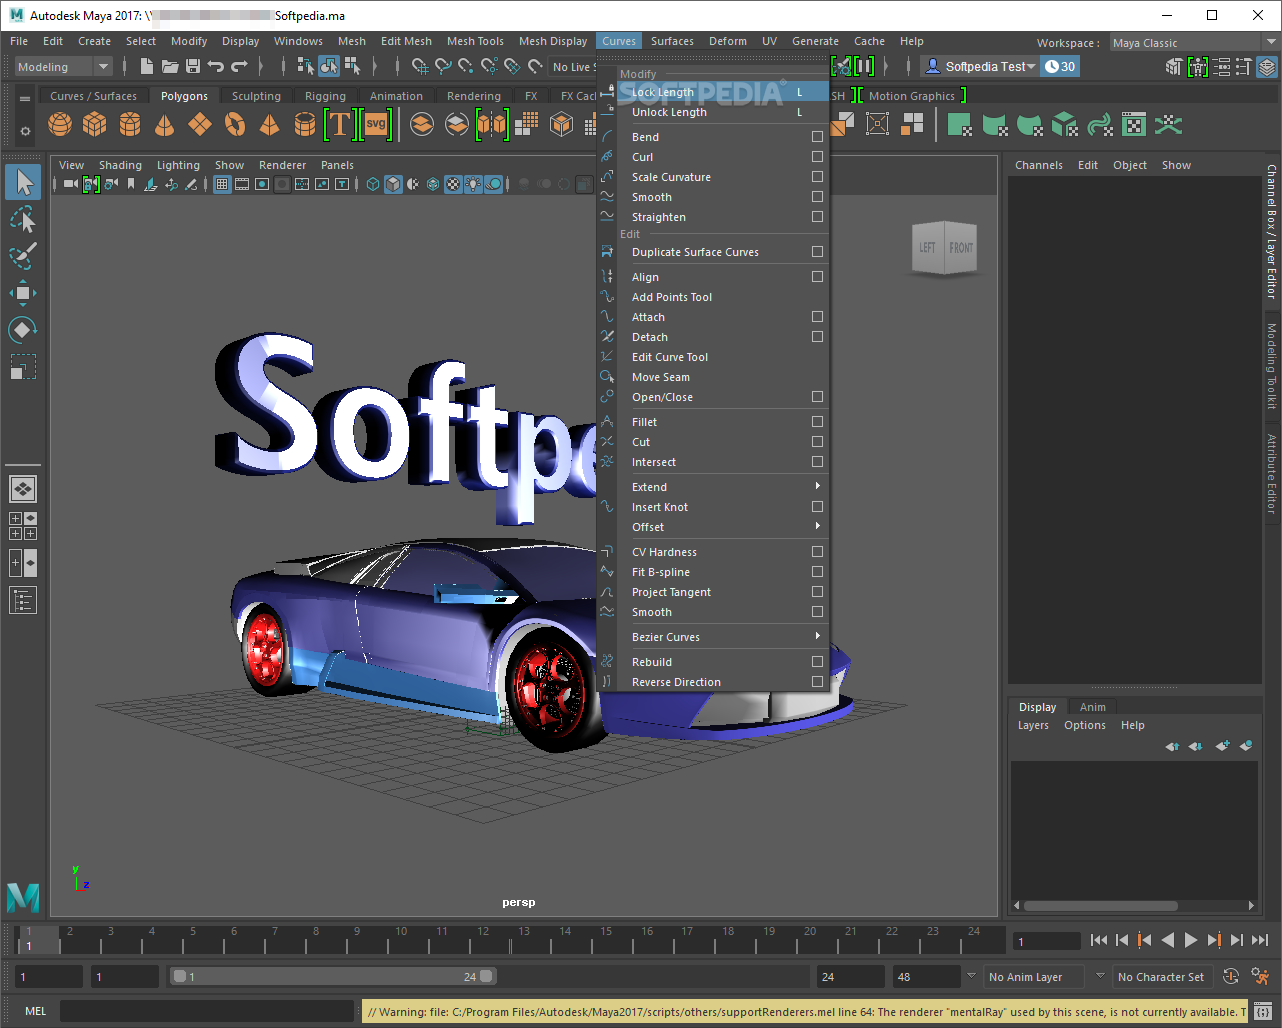1282x1028 pixels.
Task: Create a polygon torus from shelf
Action: coord(235,124)
